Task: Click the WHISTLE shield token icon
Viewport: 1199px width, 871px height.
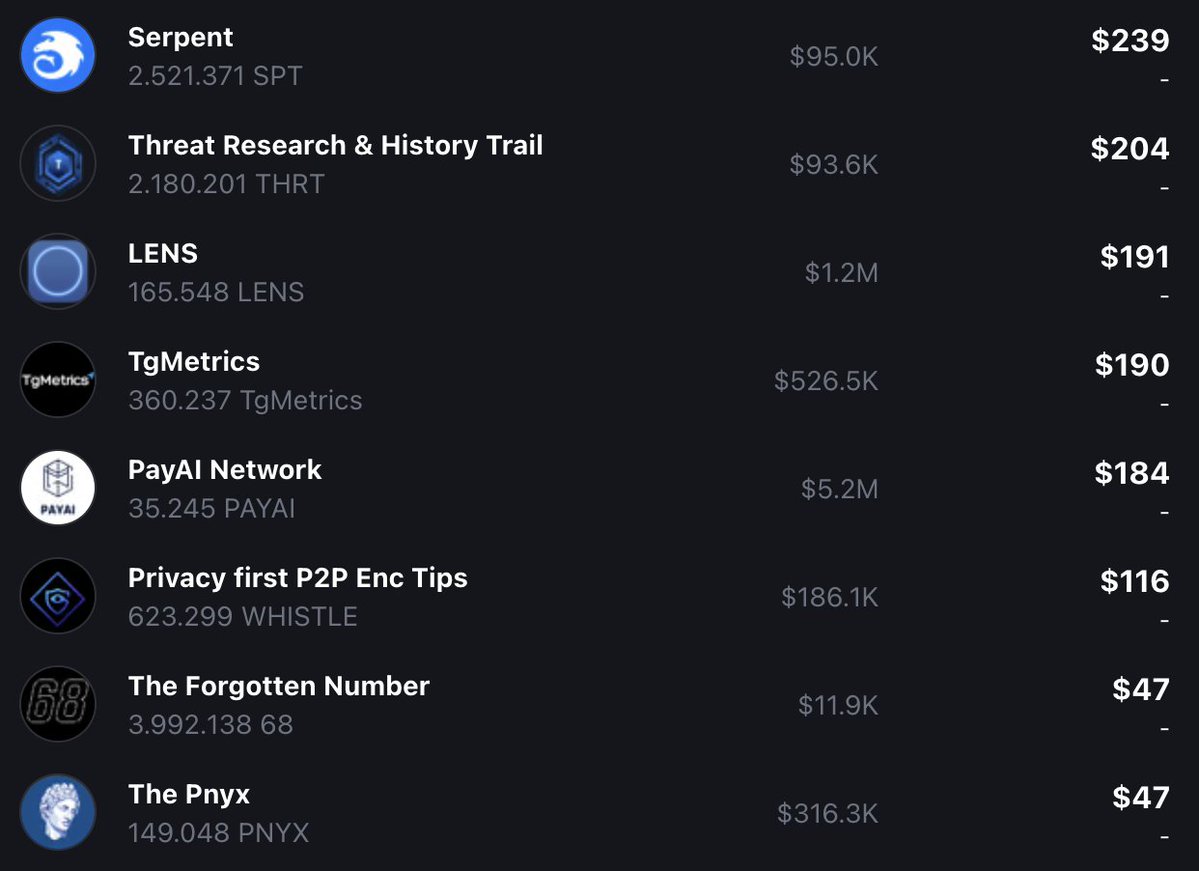Action: pyautogui.click(x=58, y=597)
